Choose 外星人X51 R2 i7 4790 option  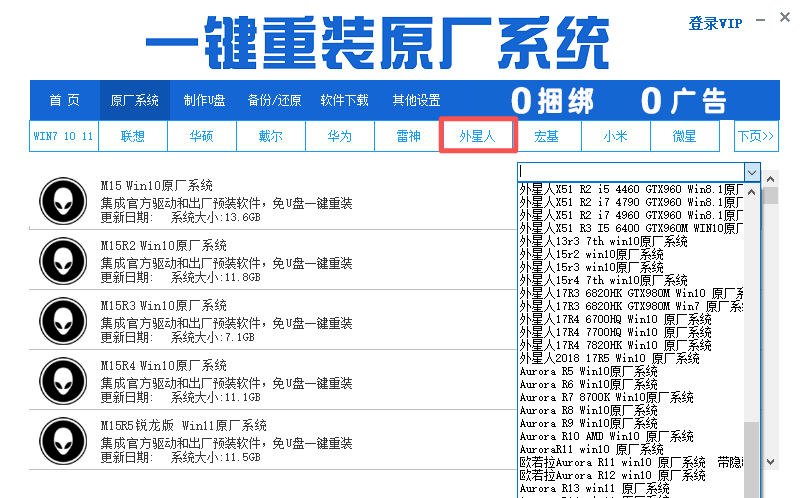tap(631, 202)
